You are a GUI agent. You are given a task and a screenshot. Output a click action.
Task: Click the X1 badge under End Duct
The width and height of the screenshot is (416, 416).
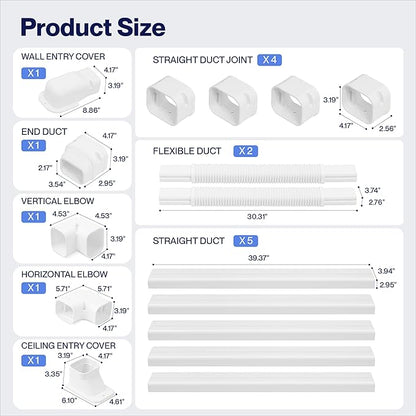point(33,145)
